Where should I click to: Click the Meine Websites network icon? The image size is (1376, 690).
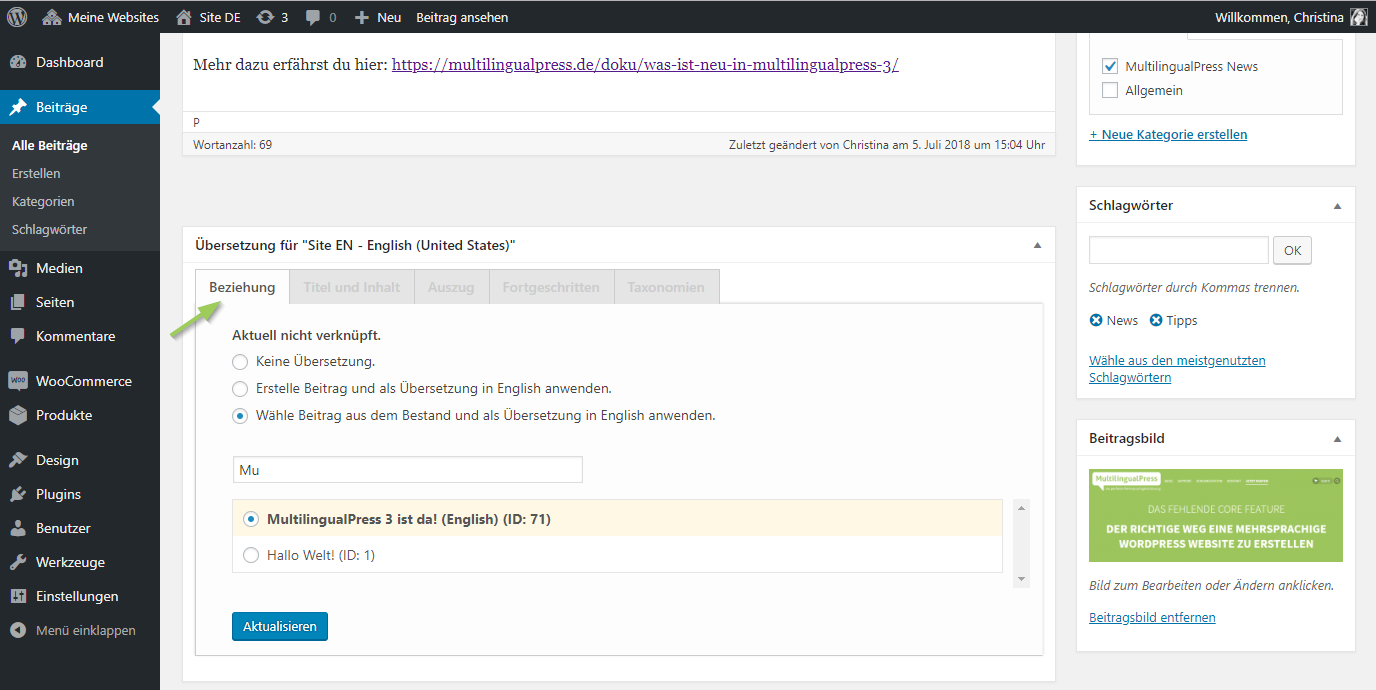tap(51, 17)
